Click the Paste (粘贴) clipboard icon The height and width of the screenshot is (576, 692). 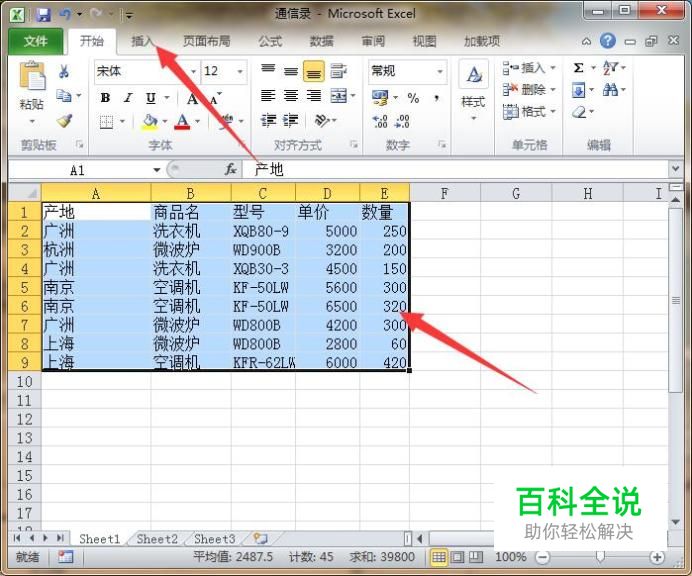[32, 76]
